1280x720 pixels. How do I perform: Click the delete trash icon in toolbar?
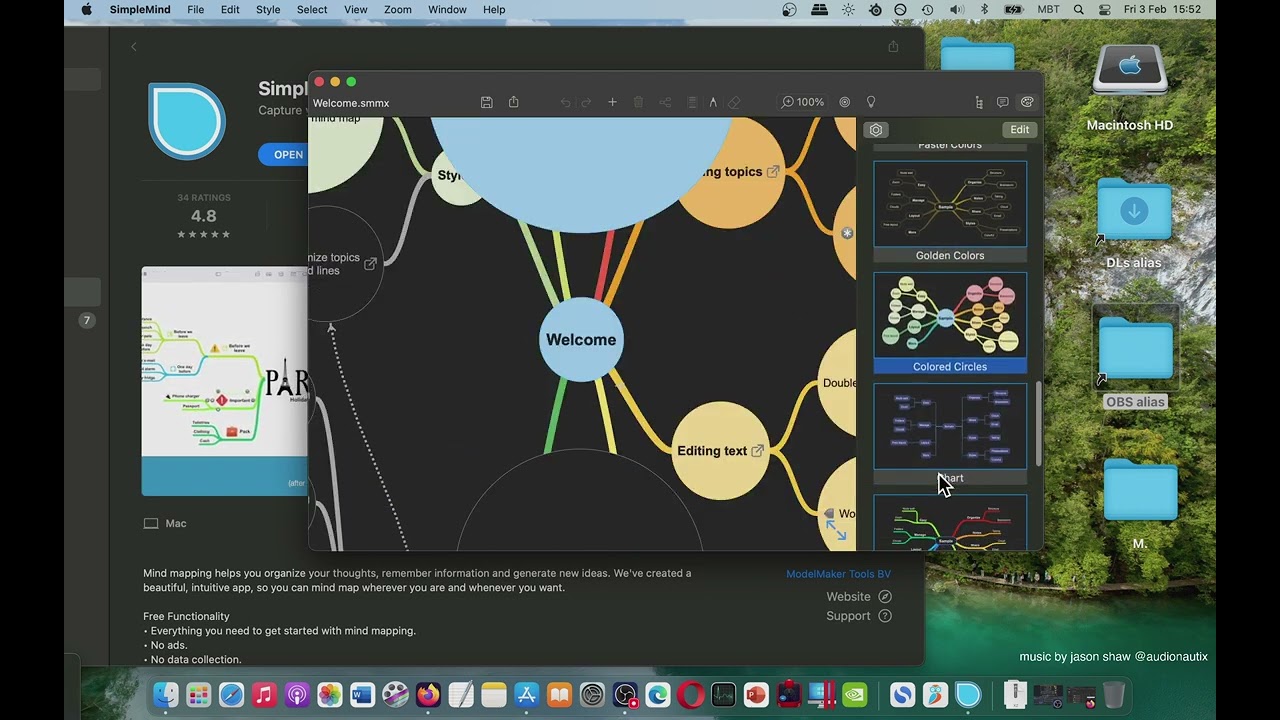click(x=638, y=102)
